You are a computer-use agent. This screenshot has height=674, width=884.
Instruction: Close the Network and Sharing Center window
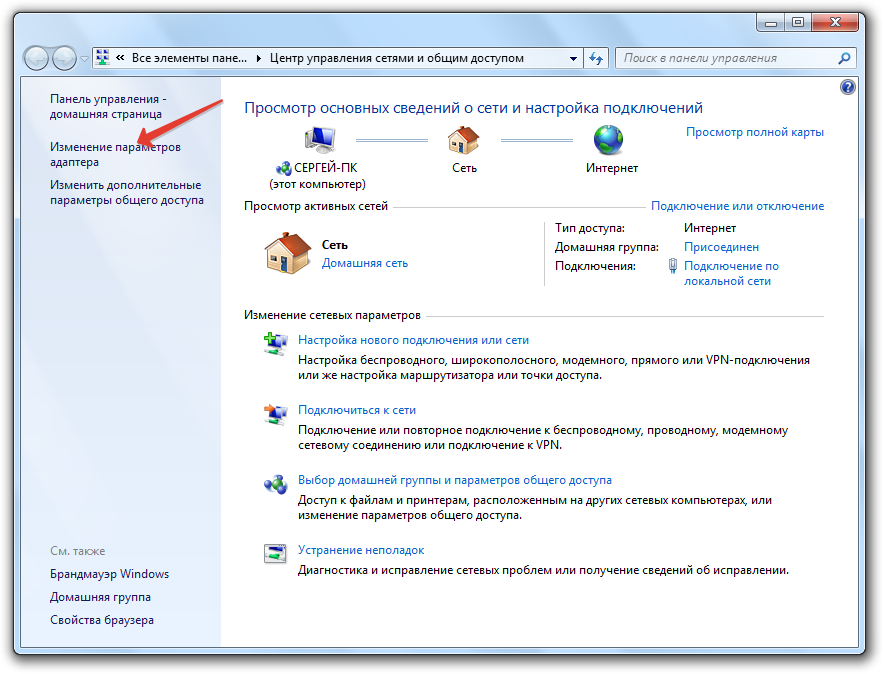(x=836, y=23)
